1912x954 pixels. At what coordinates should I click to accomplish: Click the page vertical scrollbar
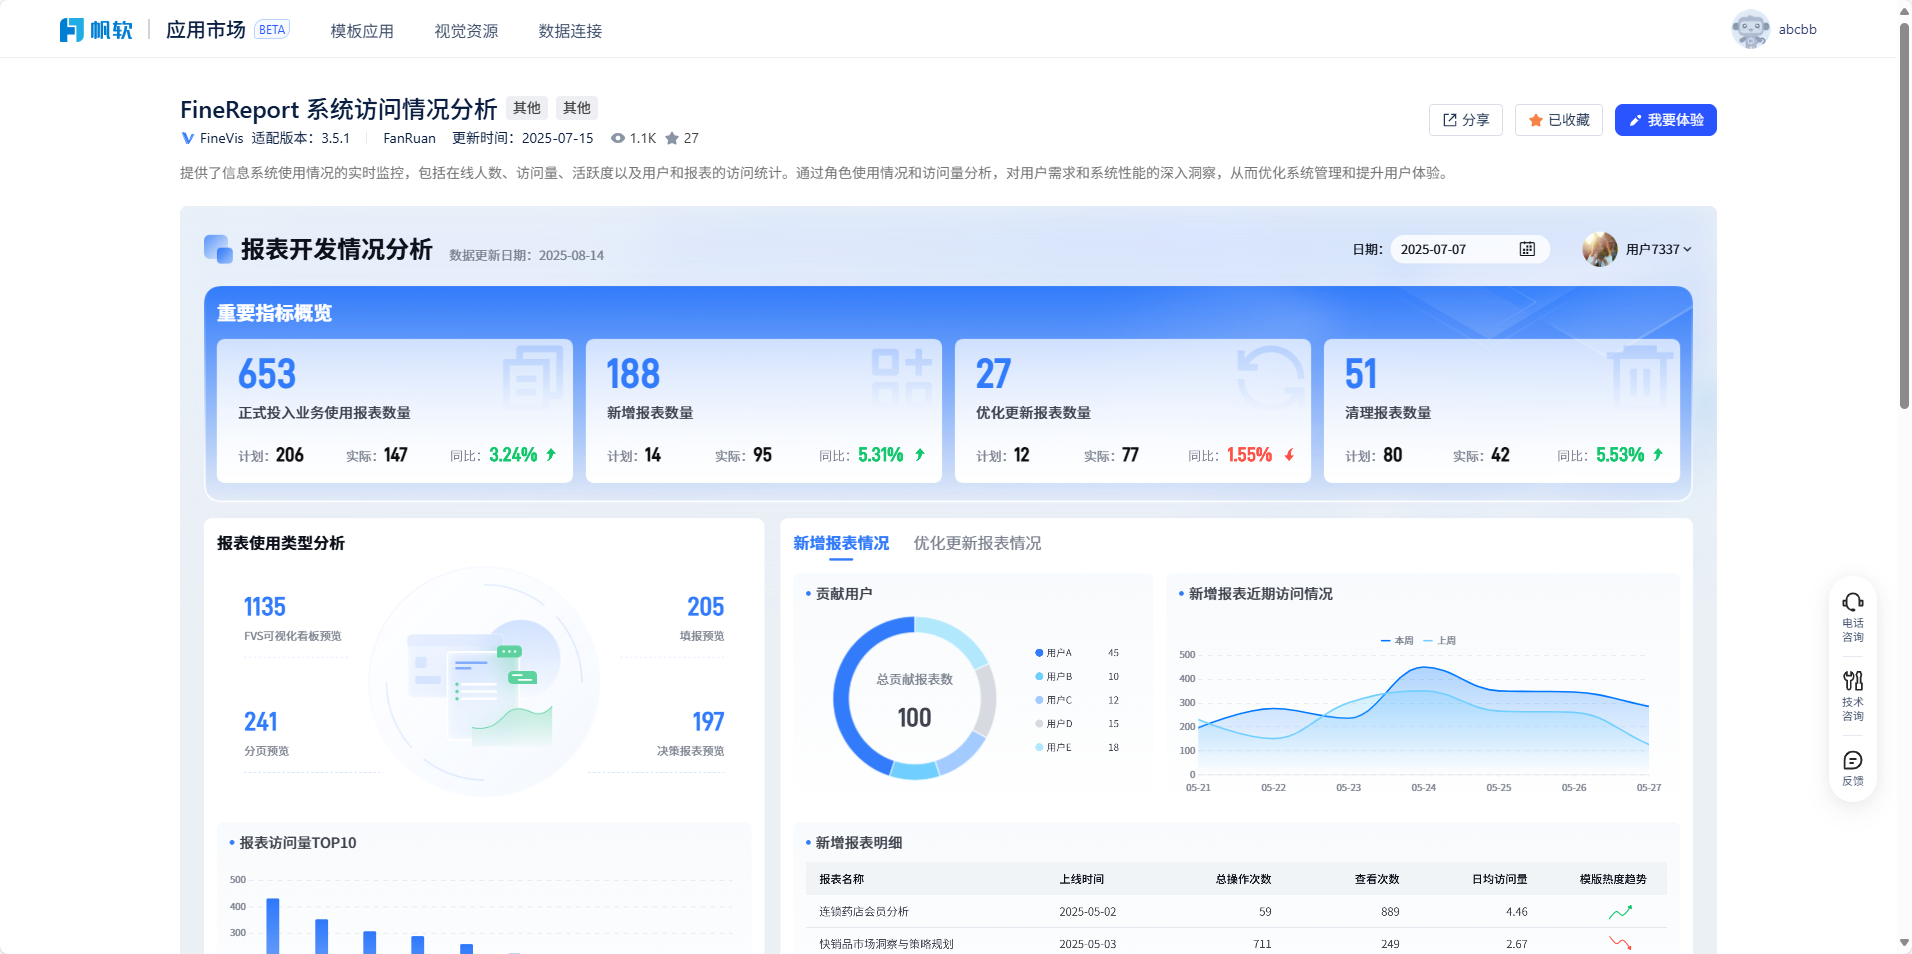(1904, 215)
